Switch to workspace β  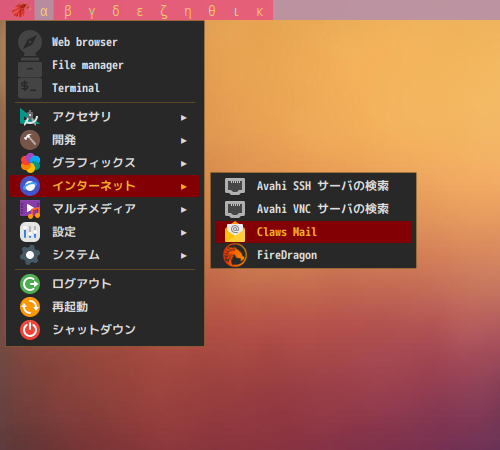point(68,11)
